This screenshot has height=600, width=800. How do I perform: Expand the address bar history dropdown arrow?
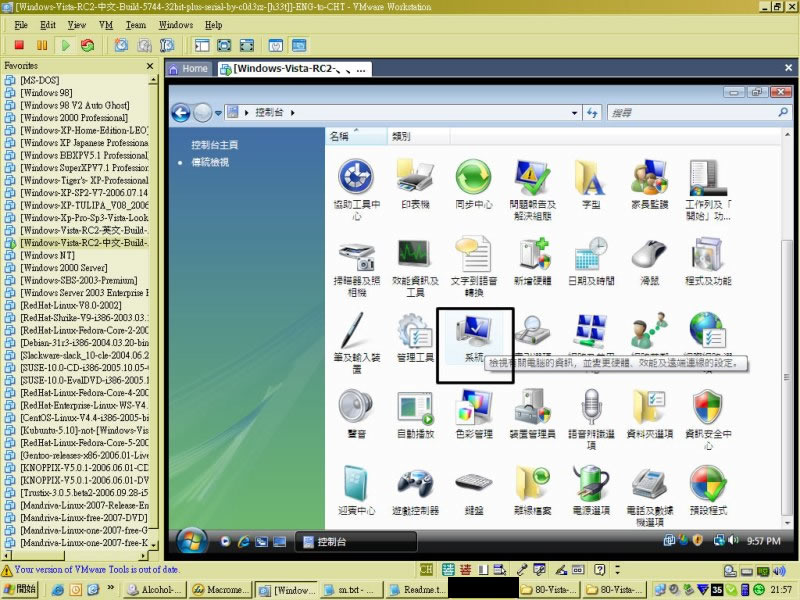[574, 113]
